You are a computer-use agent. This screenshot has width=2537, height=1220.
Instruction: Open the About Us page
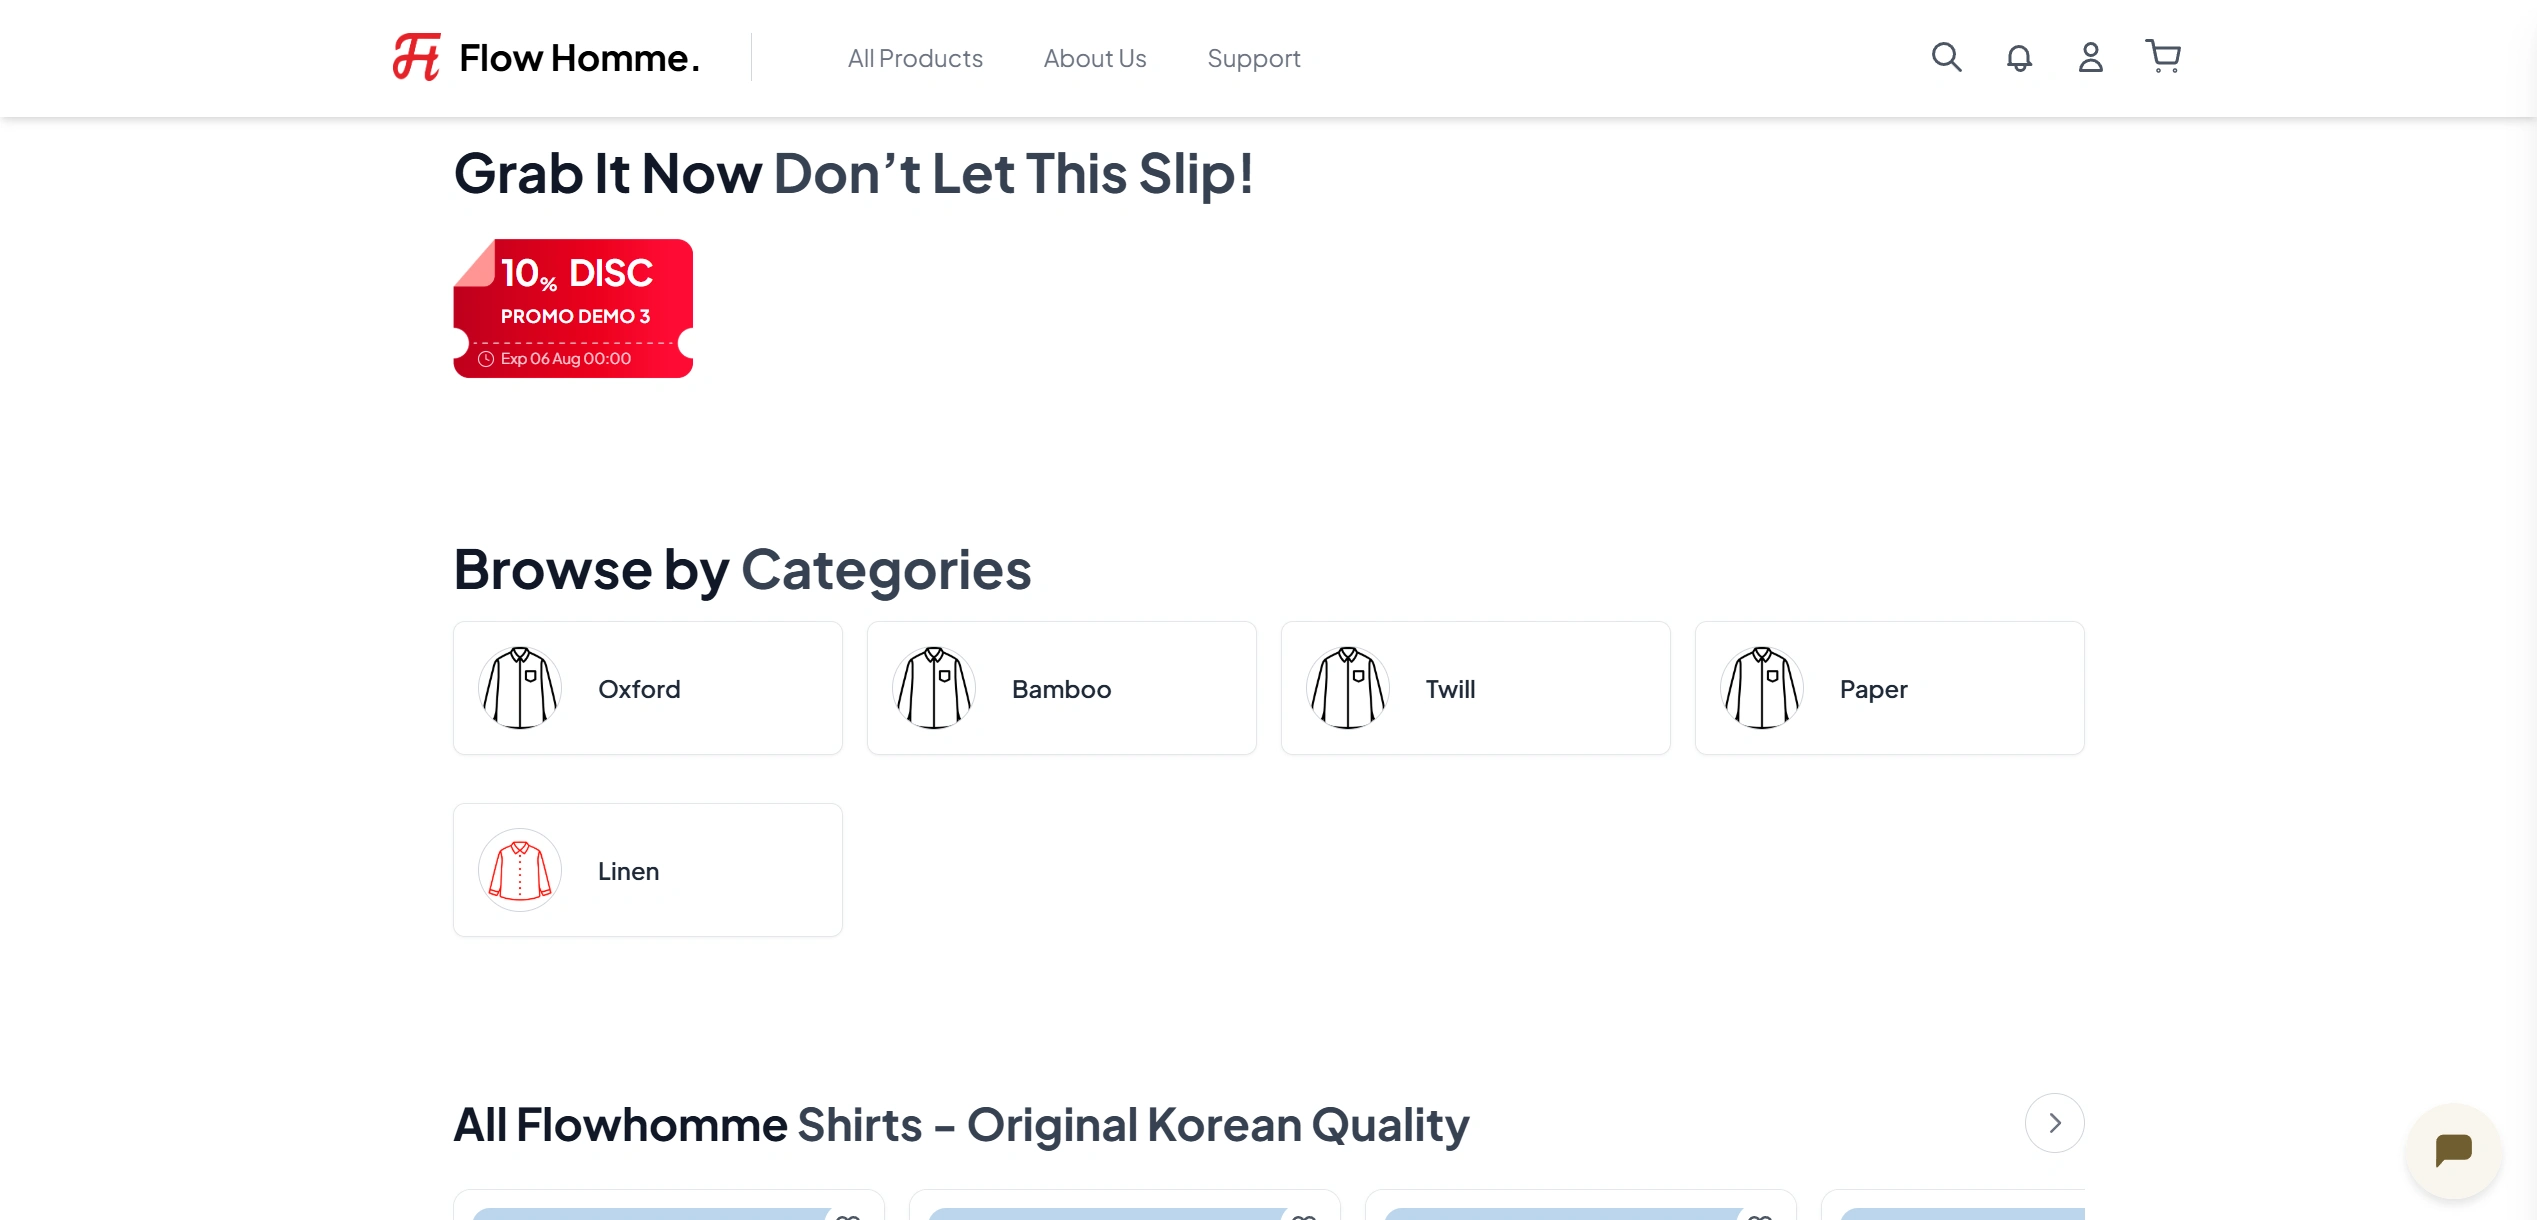(1094, 57)
